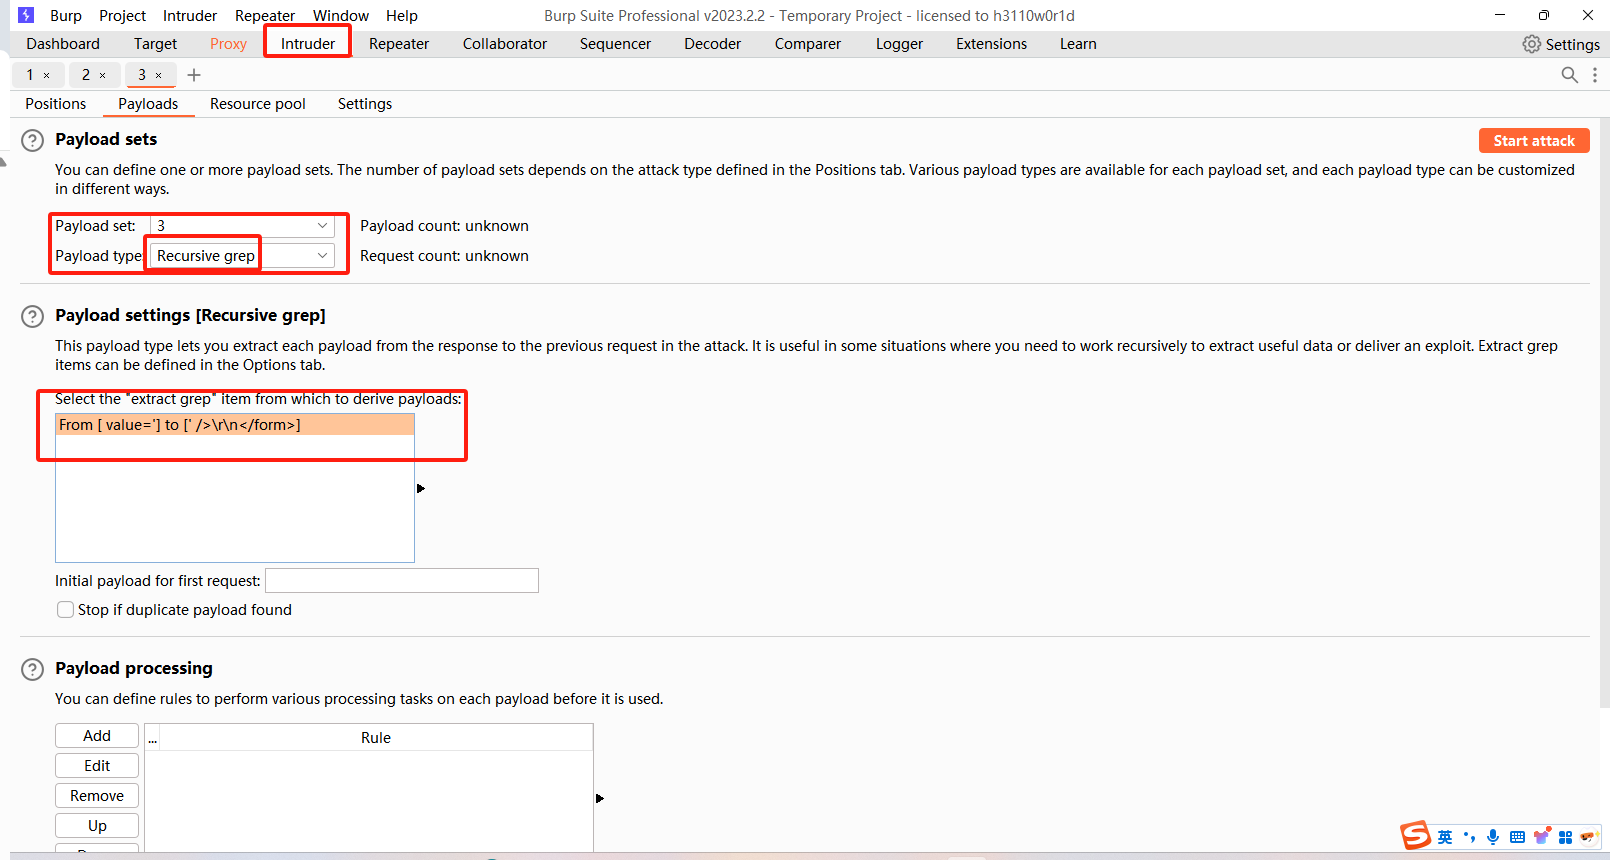This screenshot has height=860, width=1610.
Task: Open Payload sets help icon
Action: [33, 141]
